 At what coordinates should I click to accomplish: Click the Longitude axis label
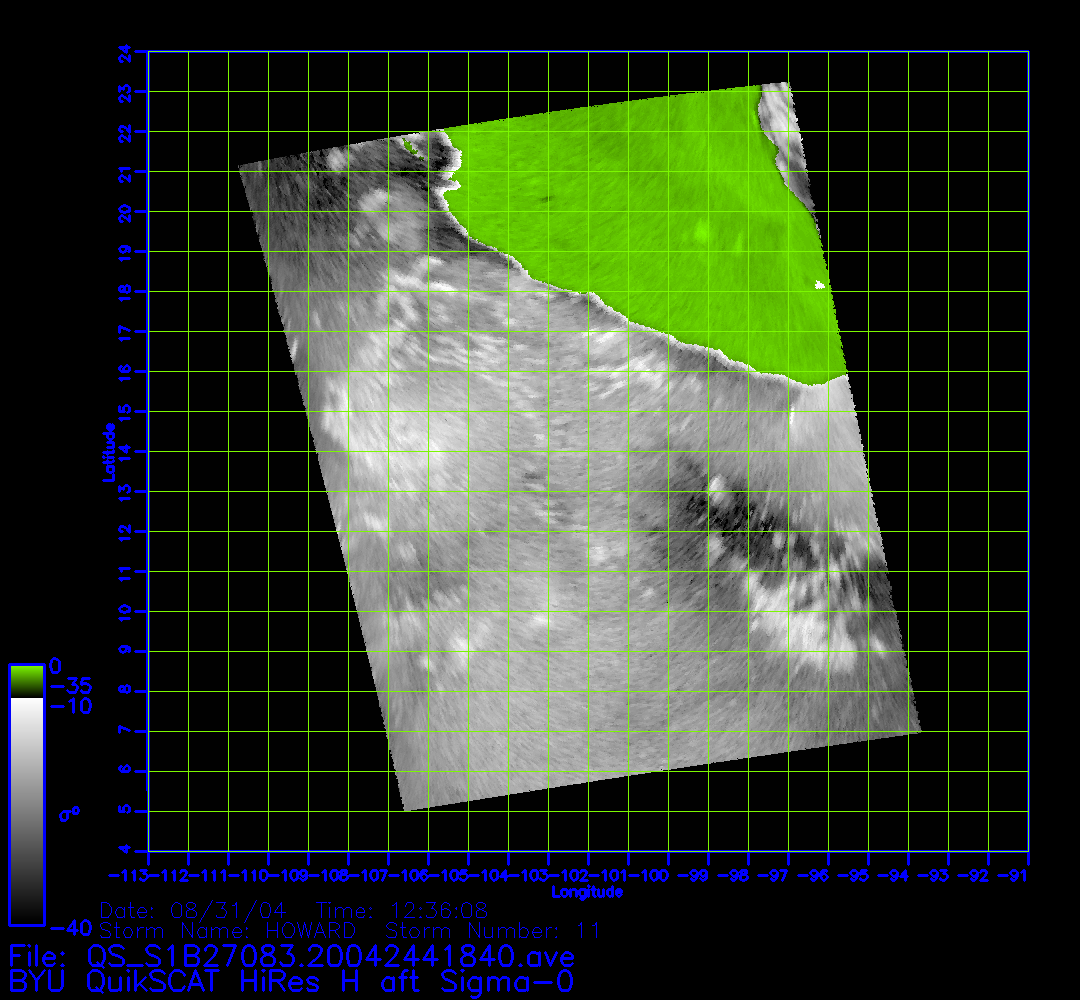[x=587, y=892]
